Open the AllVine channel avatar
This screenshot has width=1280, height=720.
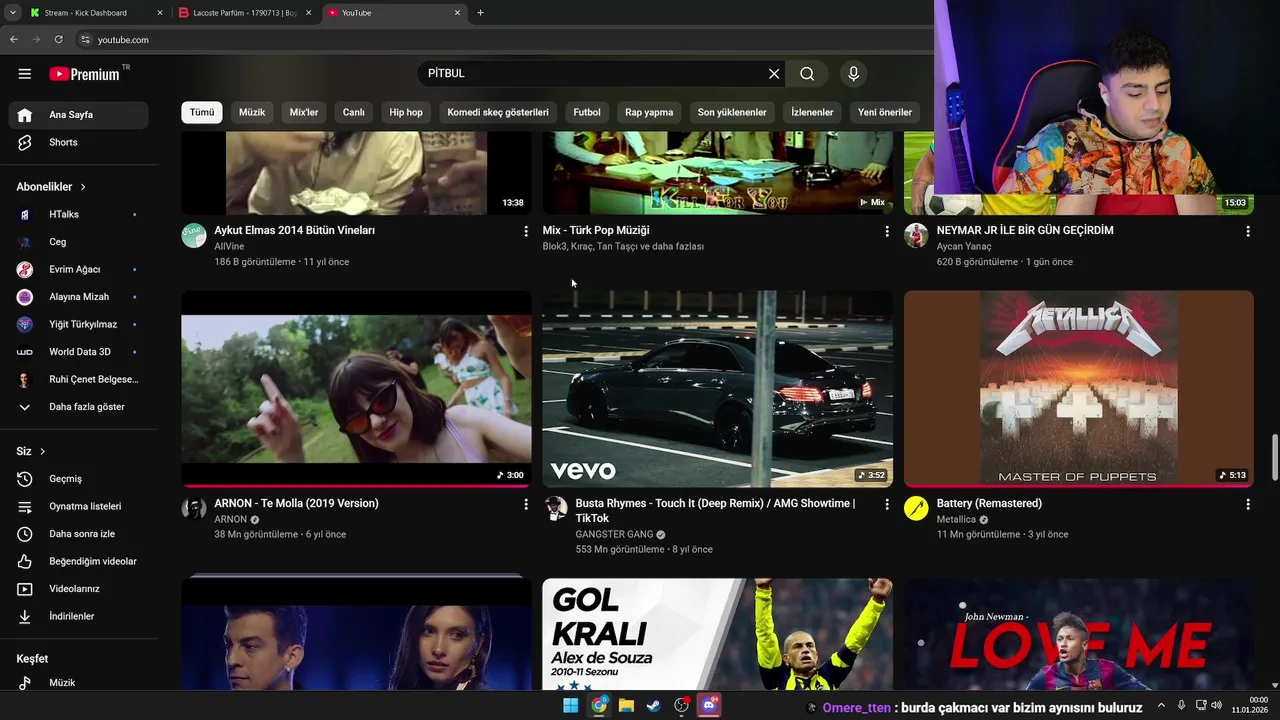pyautogui.click(x=193, y=235)
